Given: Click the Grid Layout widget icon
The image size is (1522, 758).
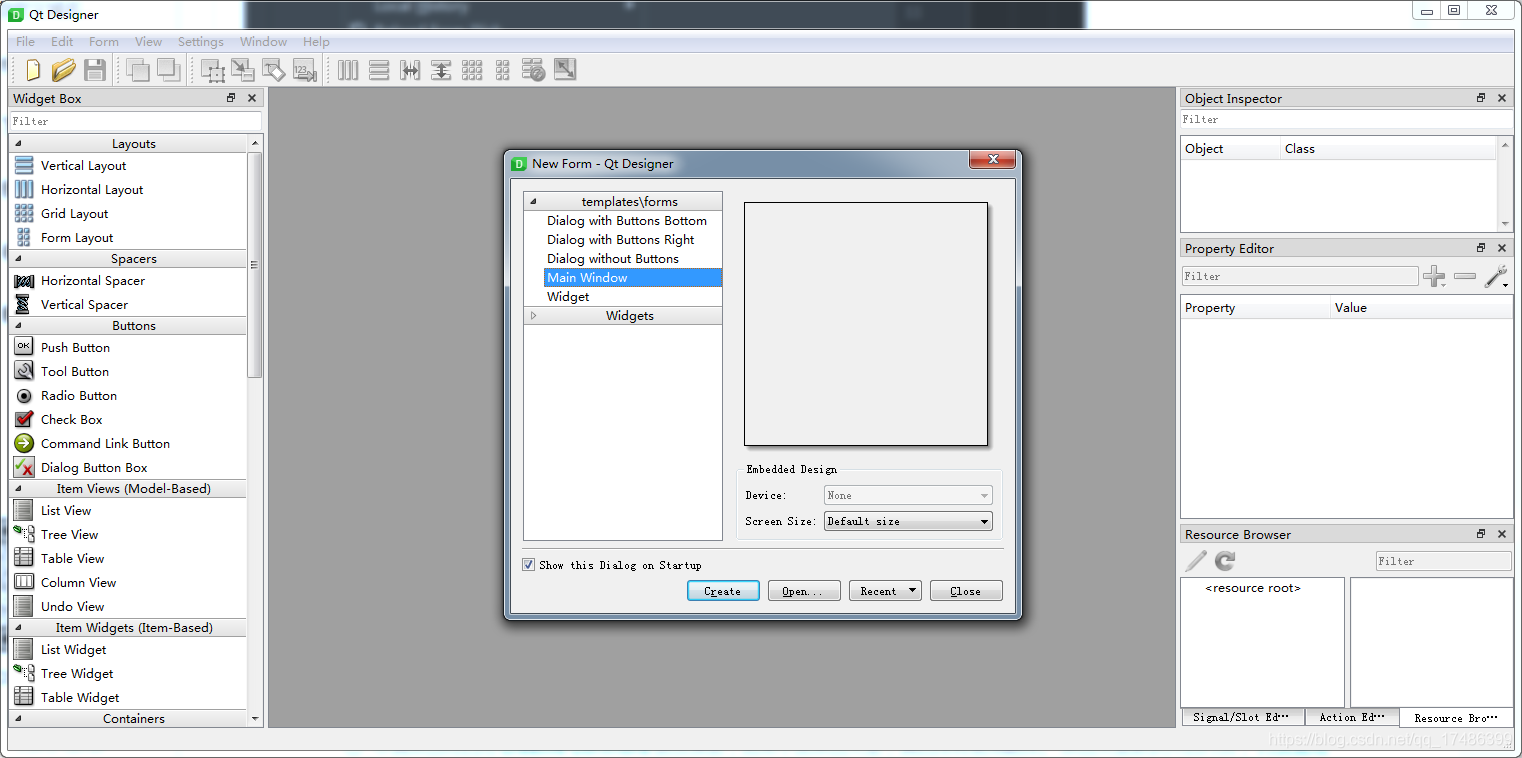Looking at the screenshot, I should pyautogui.click(x=24, y=213).
